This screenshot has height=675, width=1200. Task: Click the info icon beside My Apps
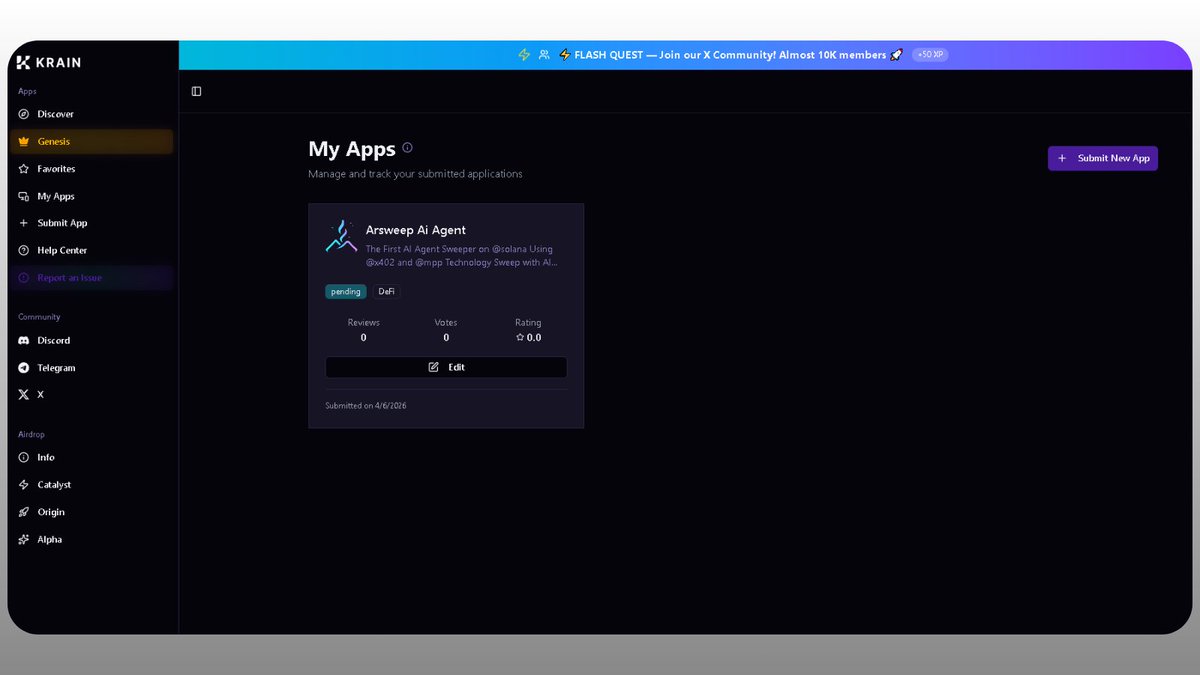click(x=407, y=148)
